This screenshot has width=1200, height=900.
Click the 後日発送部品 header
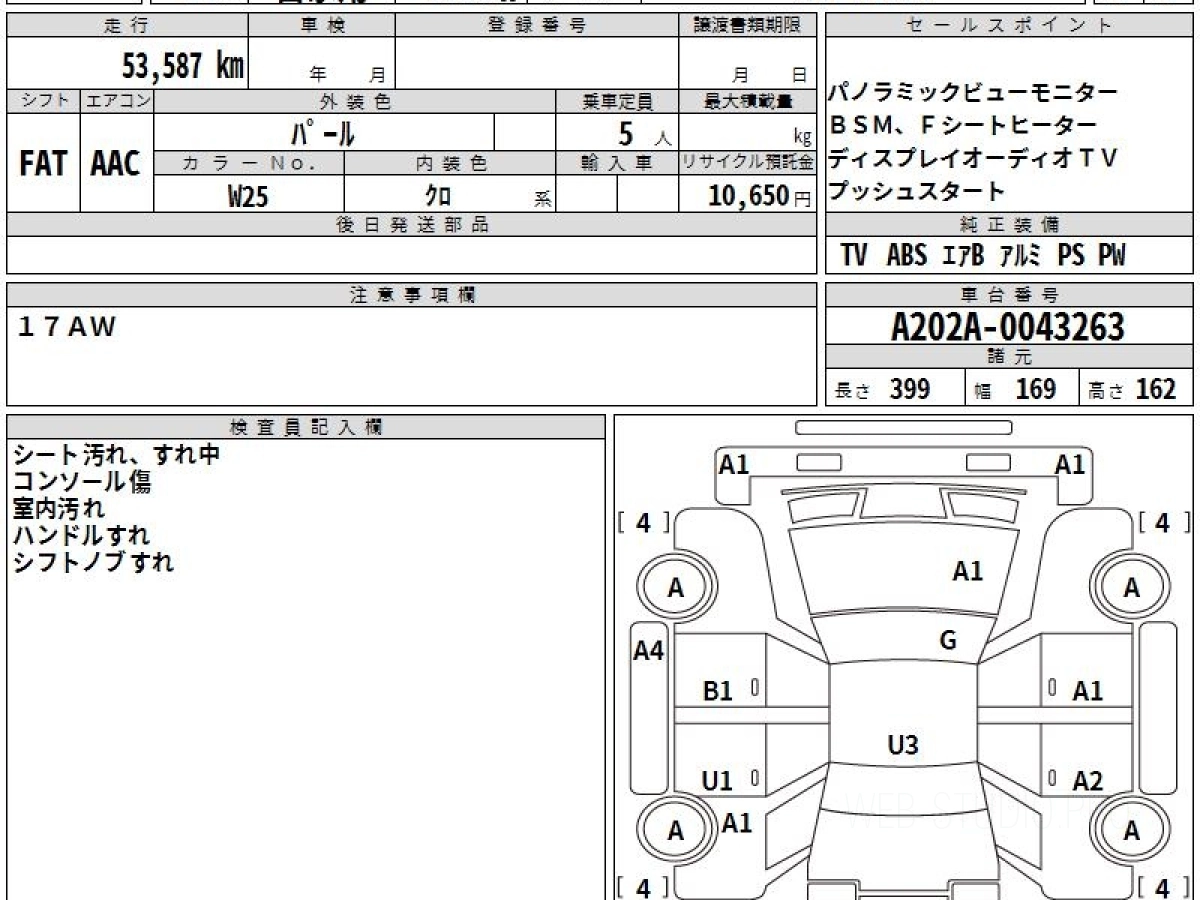coord(412,225)
